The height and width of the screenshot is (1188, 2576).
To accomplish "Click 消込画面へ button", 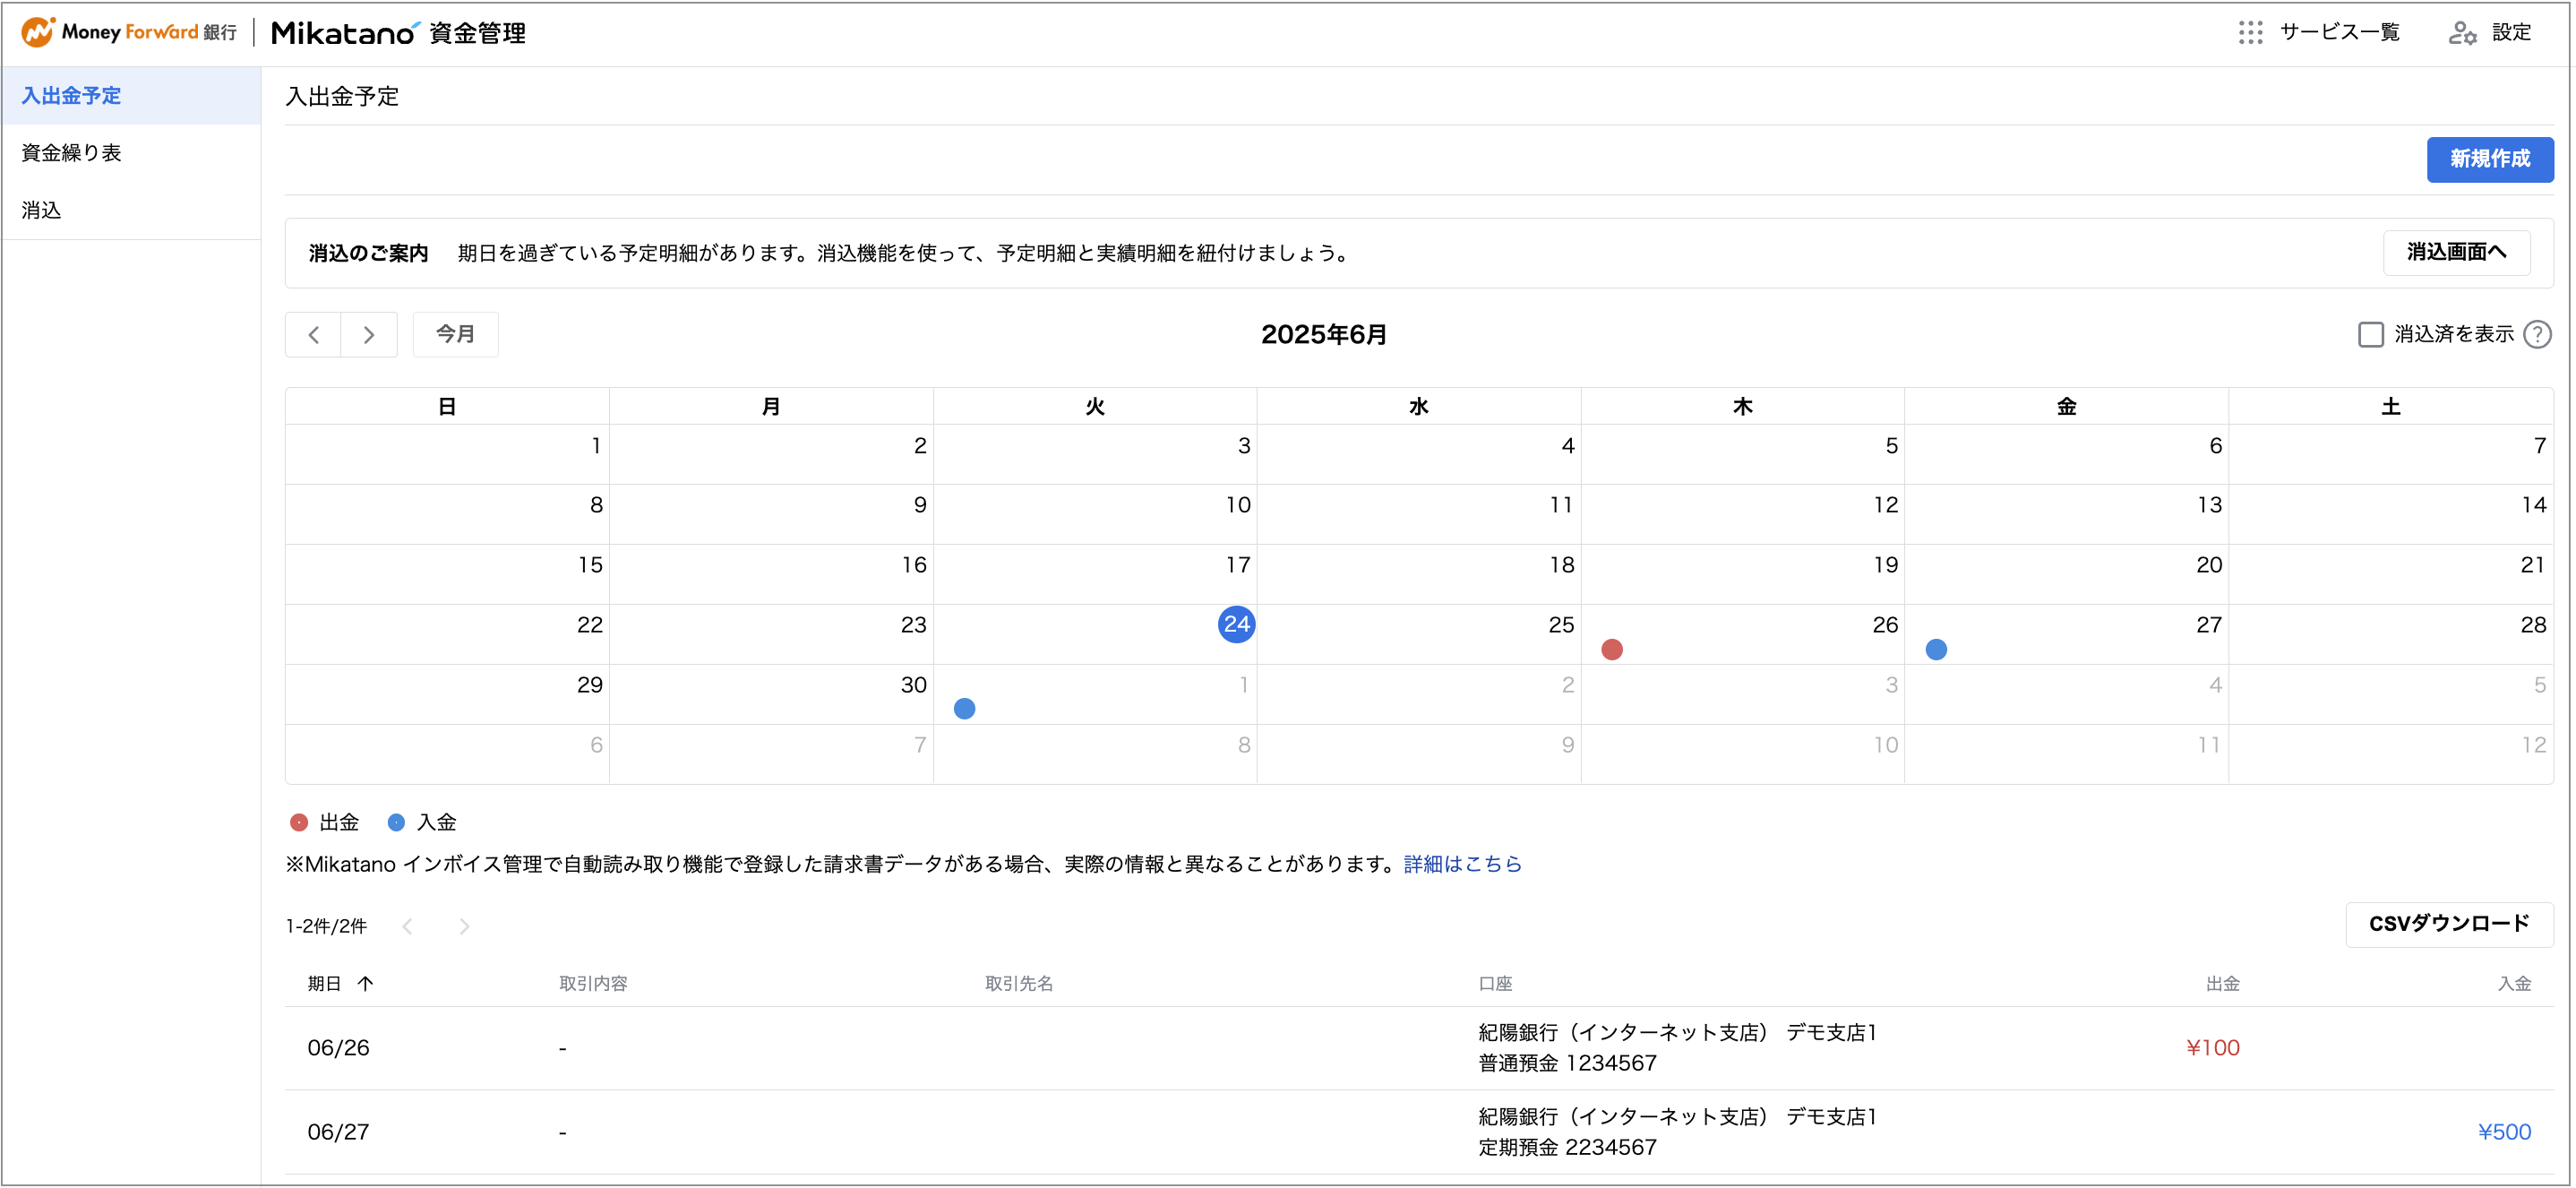I will point(2456,252).
